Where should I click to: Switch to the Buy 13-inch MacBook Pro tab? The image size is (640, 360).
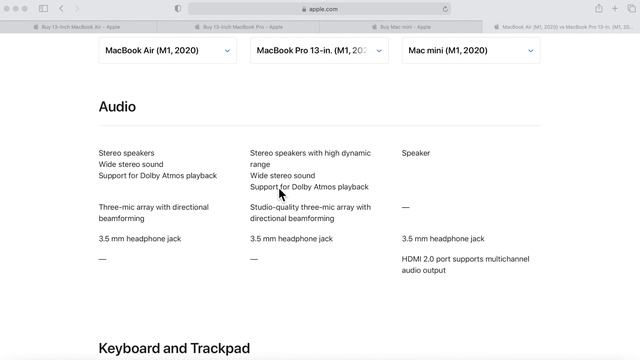[239, 27]
